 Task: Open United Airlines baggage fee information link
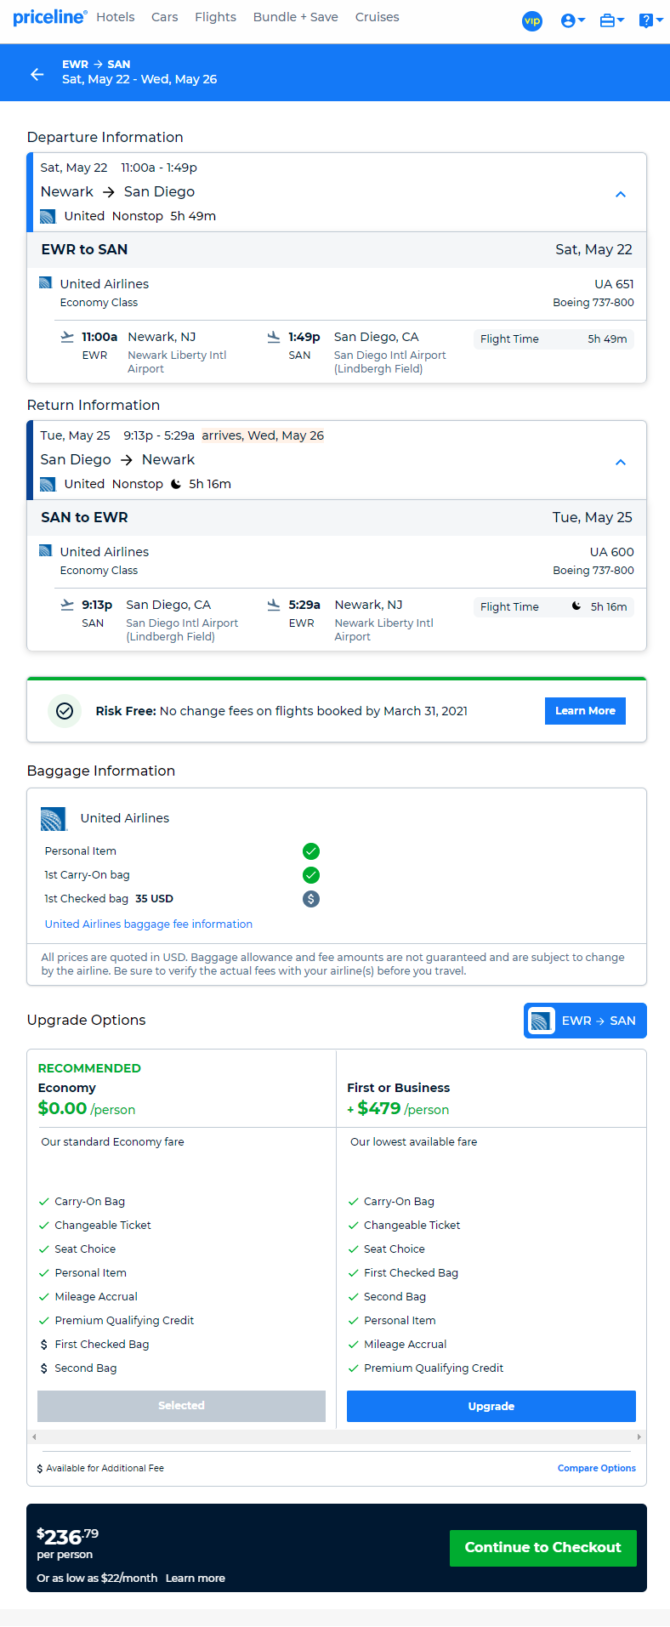[149, 924]
